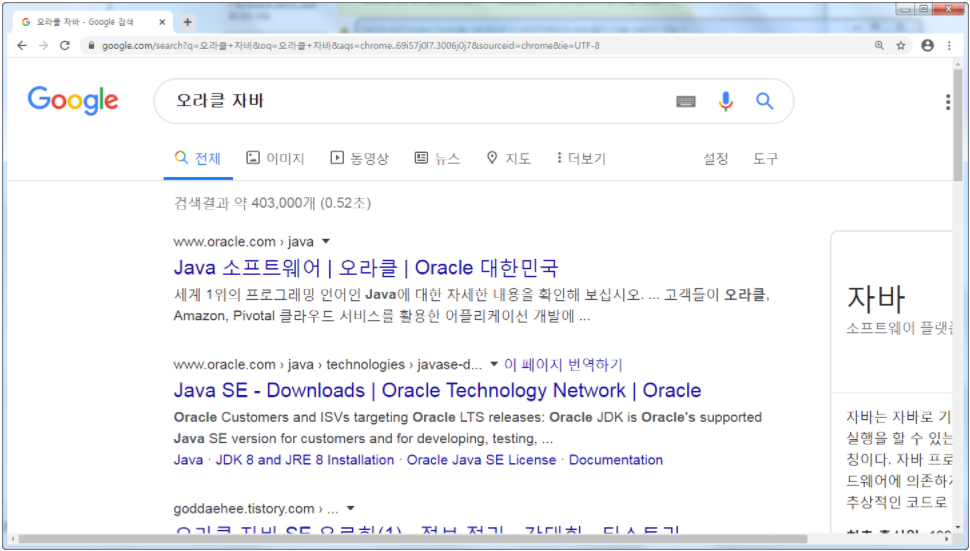970x551 pixels.
Task: Click the vertical scrollbar up arrow
Action: point(958,63)
